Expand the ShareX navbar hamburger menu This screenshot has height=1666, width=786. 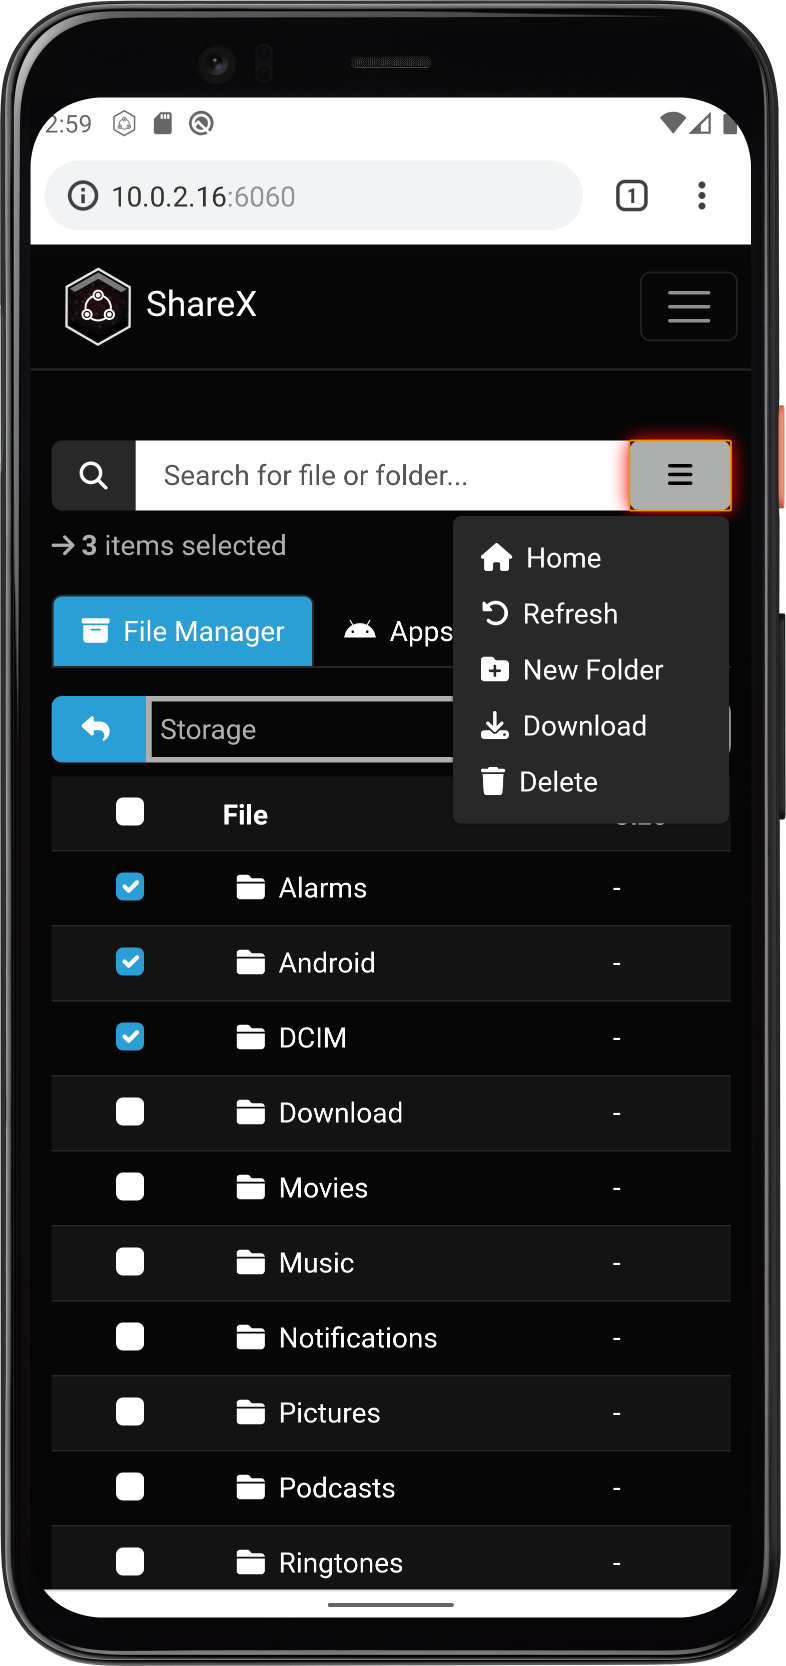click(x=688, y=306)
